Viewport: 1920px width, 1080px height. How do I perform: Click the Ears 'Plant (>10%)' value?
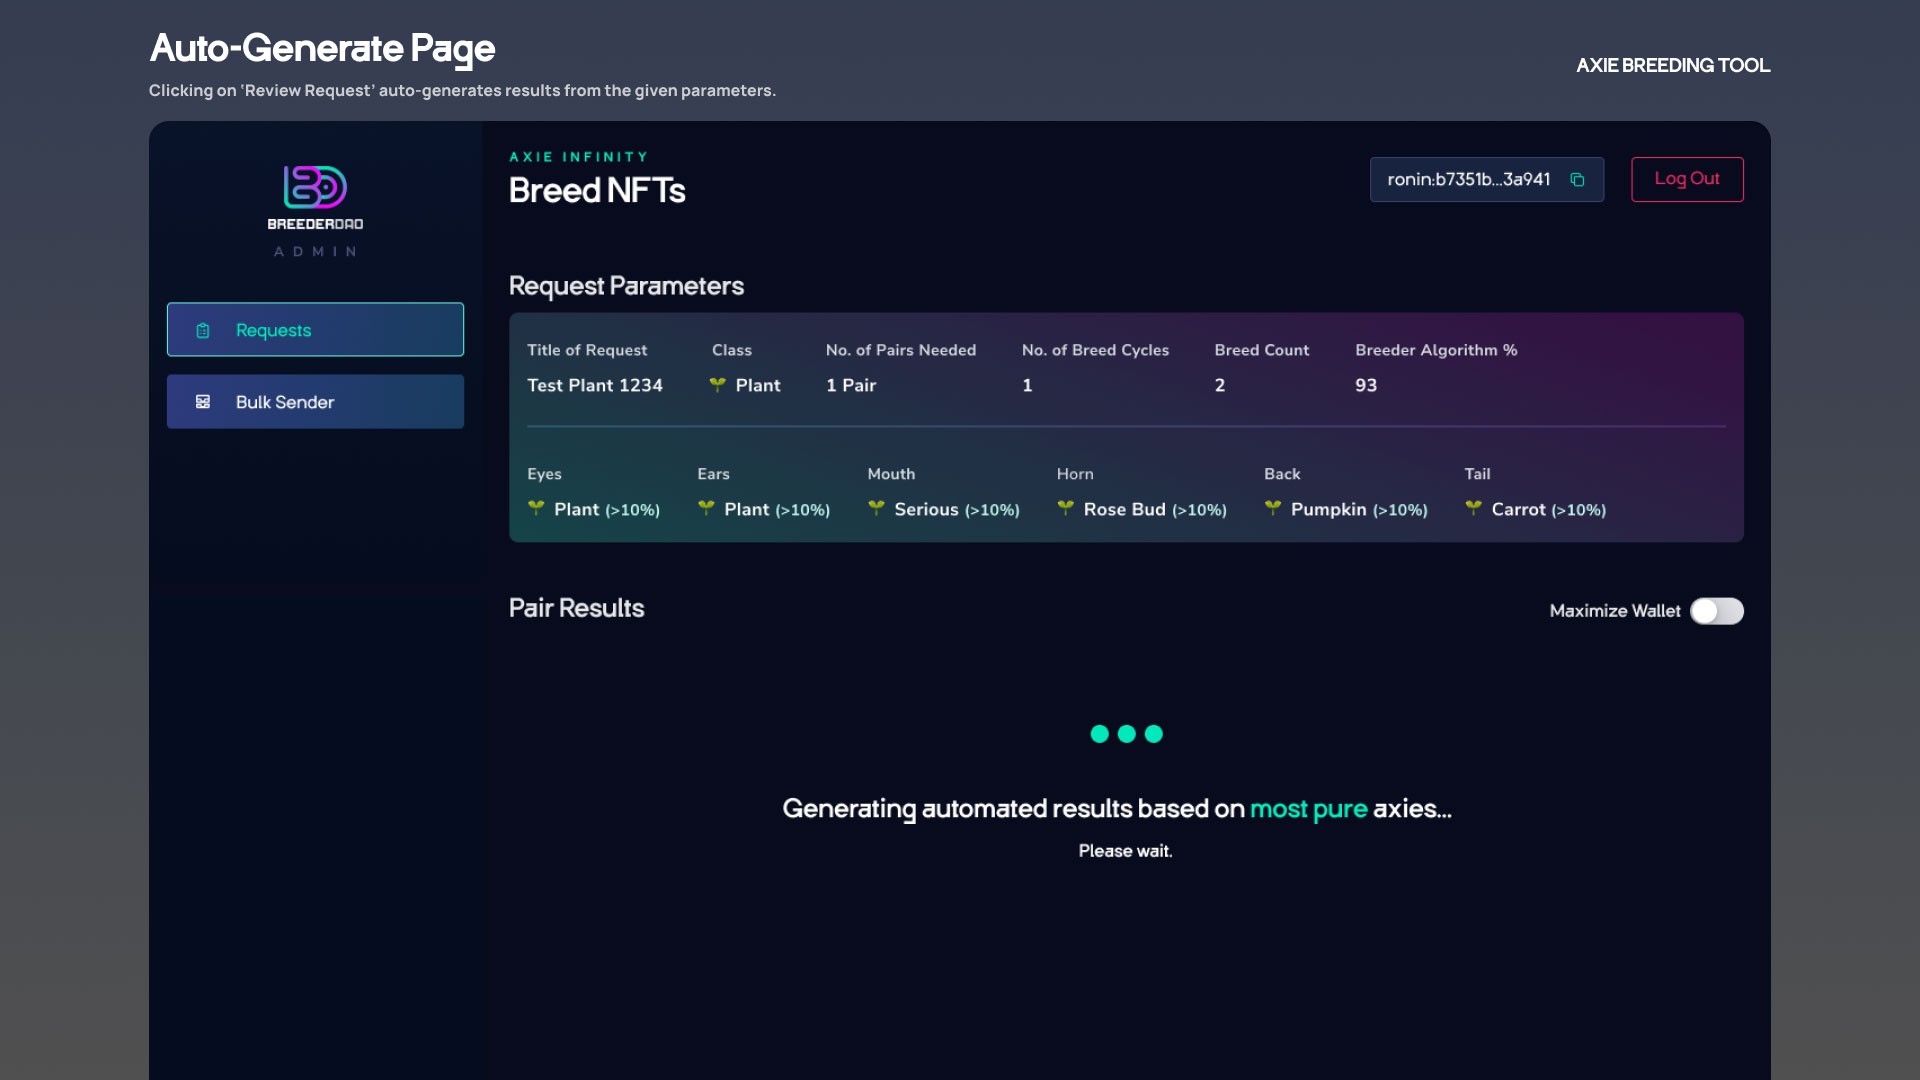(777, 509)
